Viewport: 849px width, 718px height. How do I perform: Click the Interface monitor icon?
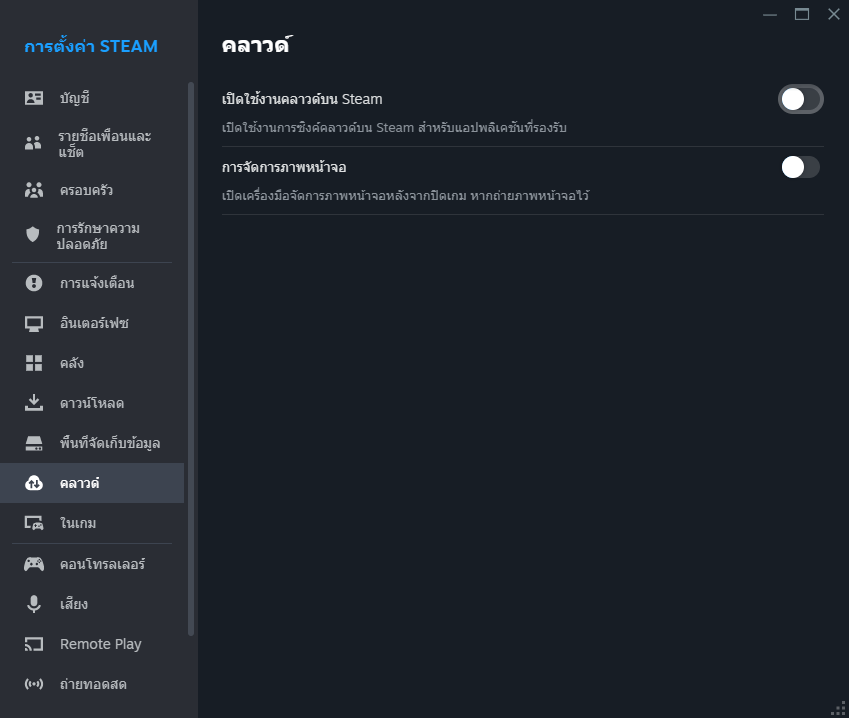(x=34, y=323)
